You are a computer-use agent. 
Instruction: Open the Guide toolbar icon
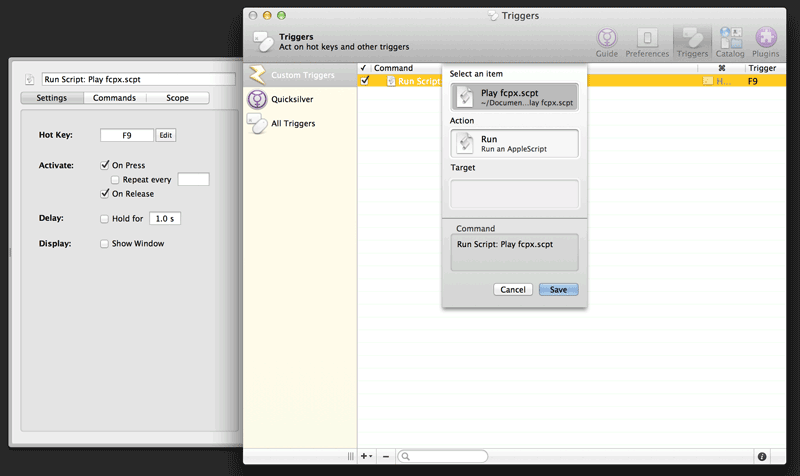(x=607, y=42)
